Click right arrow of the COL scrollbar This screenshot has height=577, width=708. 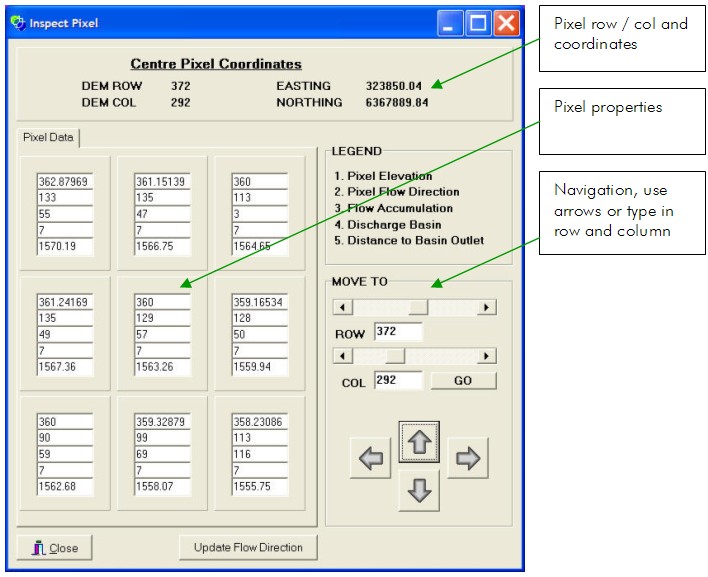pyautogui.click(x=487, y=356)
